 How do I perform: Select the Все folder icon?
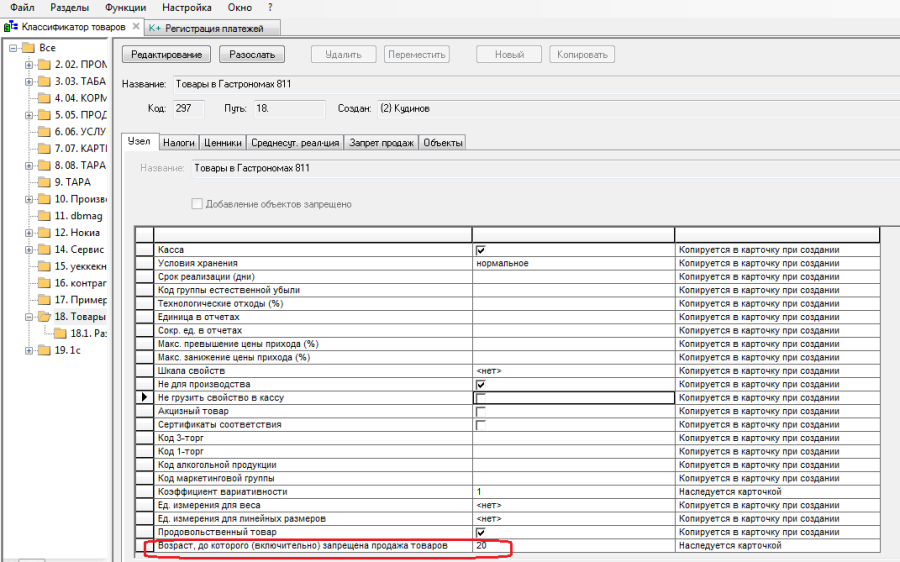point(29,48)
